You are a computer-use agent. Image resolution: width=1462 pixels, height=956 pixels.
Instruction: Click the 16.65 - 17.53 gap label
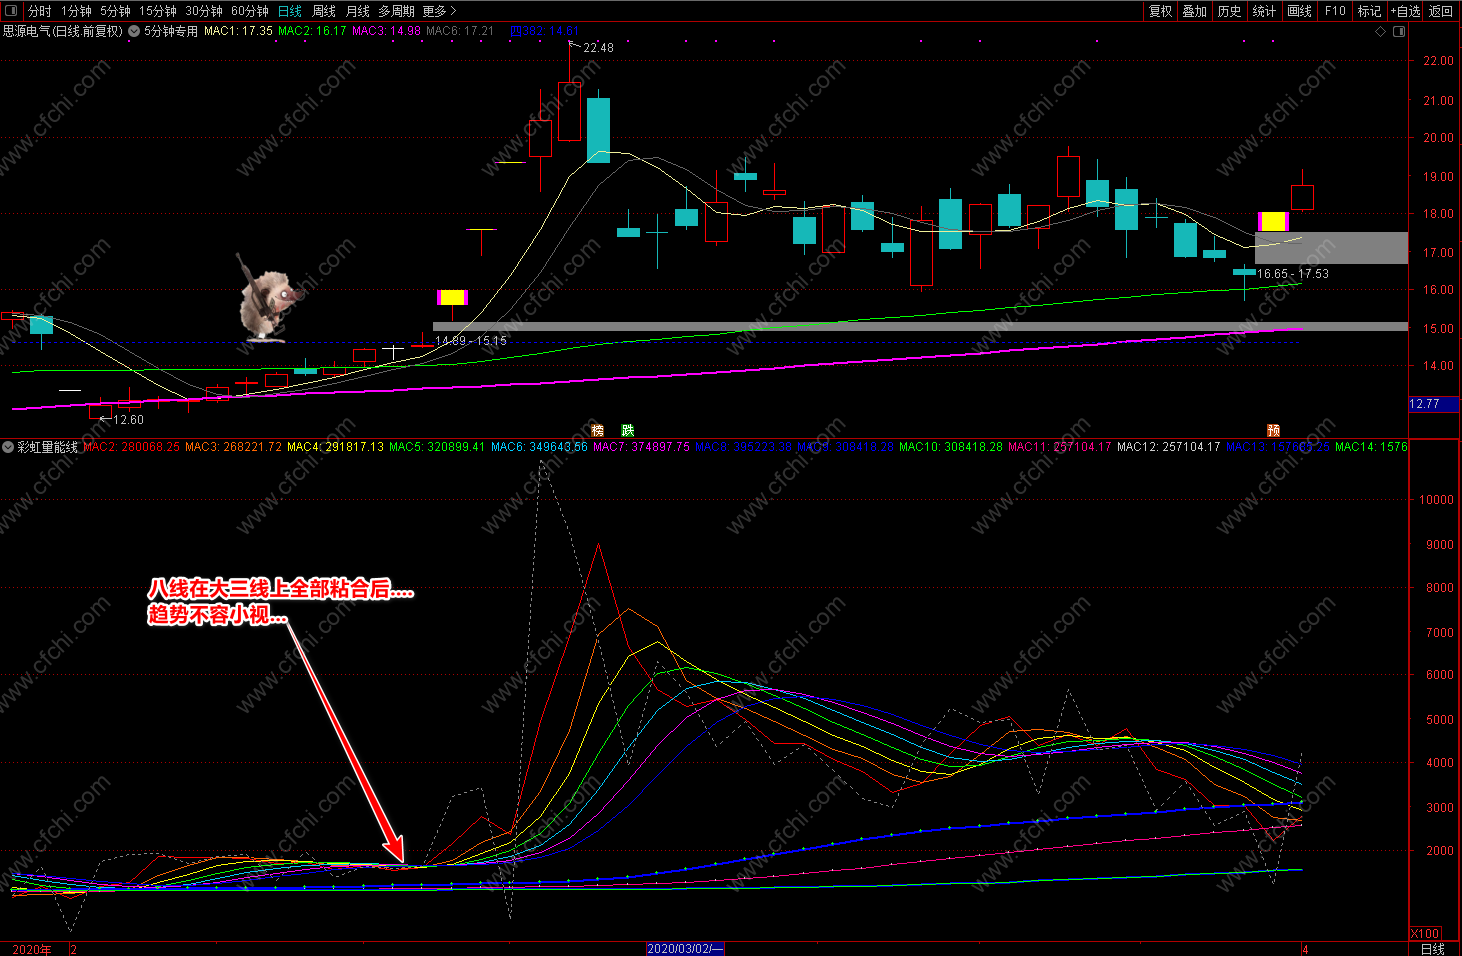click(1293, 273)
